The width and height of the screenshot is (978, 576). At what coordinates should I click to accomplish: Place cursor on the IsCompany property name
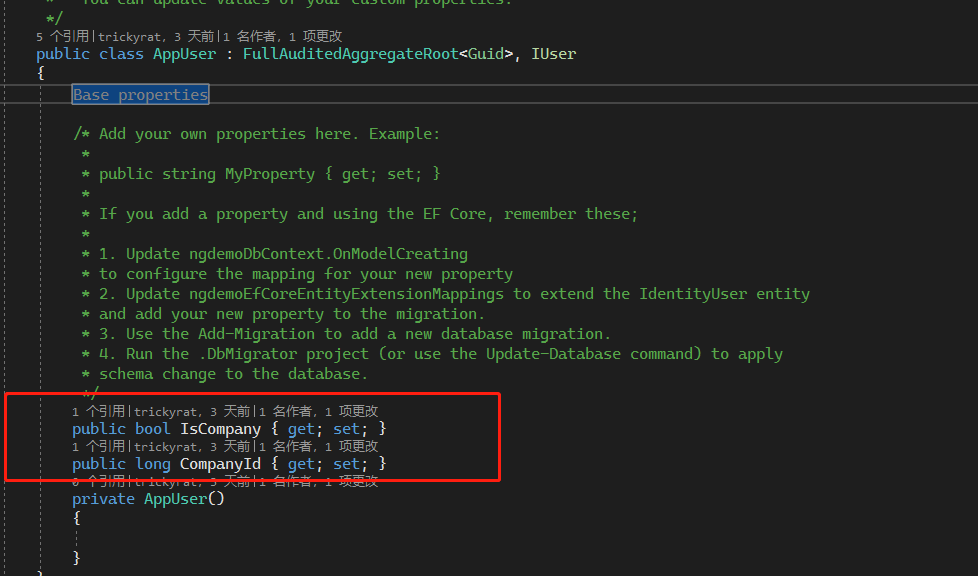[x=220, y=428]
